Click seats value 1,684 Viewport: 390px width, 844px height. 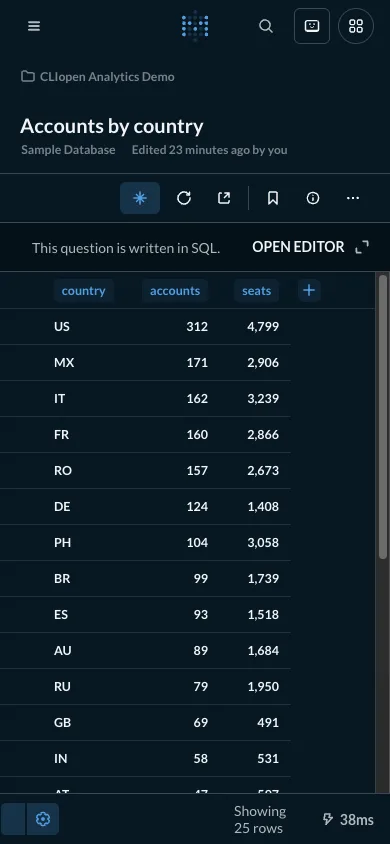click(263, 650)
